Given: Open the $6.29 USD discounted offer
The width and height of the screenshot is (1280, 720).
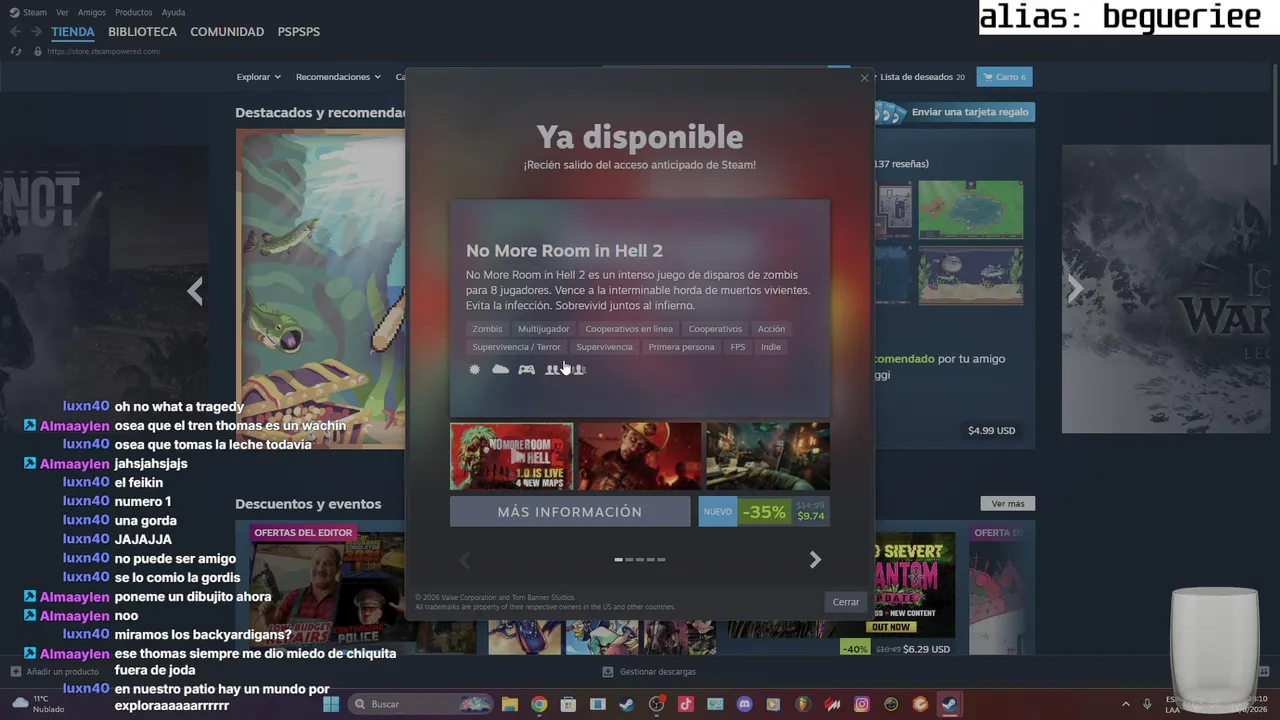Looking at the screenshot, I should (926, 649).
